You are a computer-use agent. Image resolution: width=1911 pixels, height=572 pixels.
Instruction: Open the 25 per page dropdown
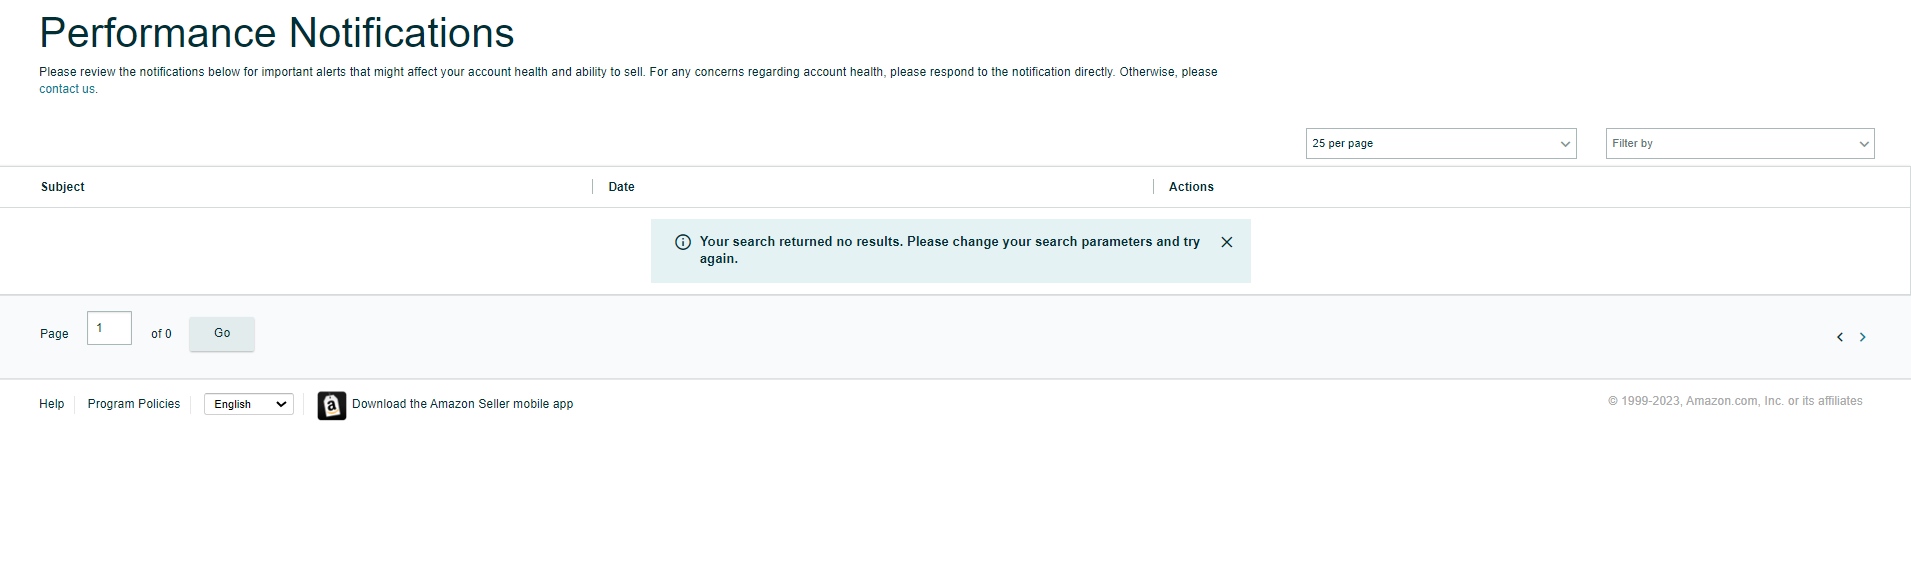[1441, 143]
